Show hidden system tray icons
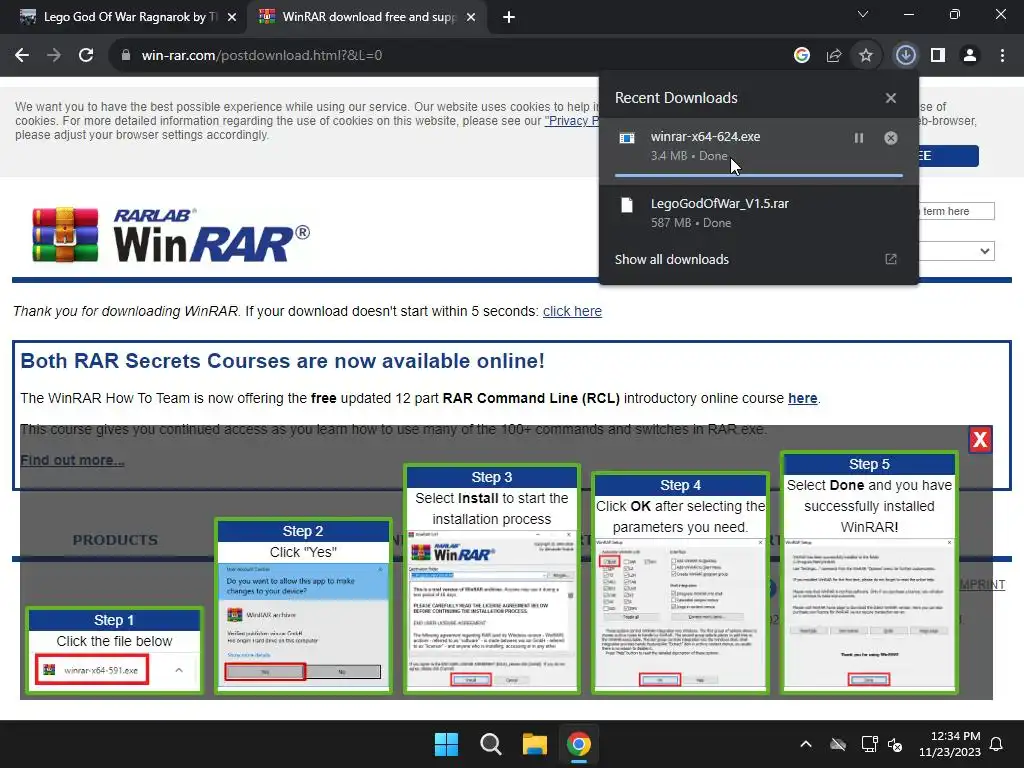Image resolution: width=1024 pixels, height=768 pixels. click(806, 744)
